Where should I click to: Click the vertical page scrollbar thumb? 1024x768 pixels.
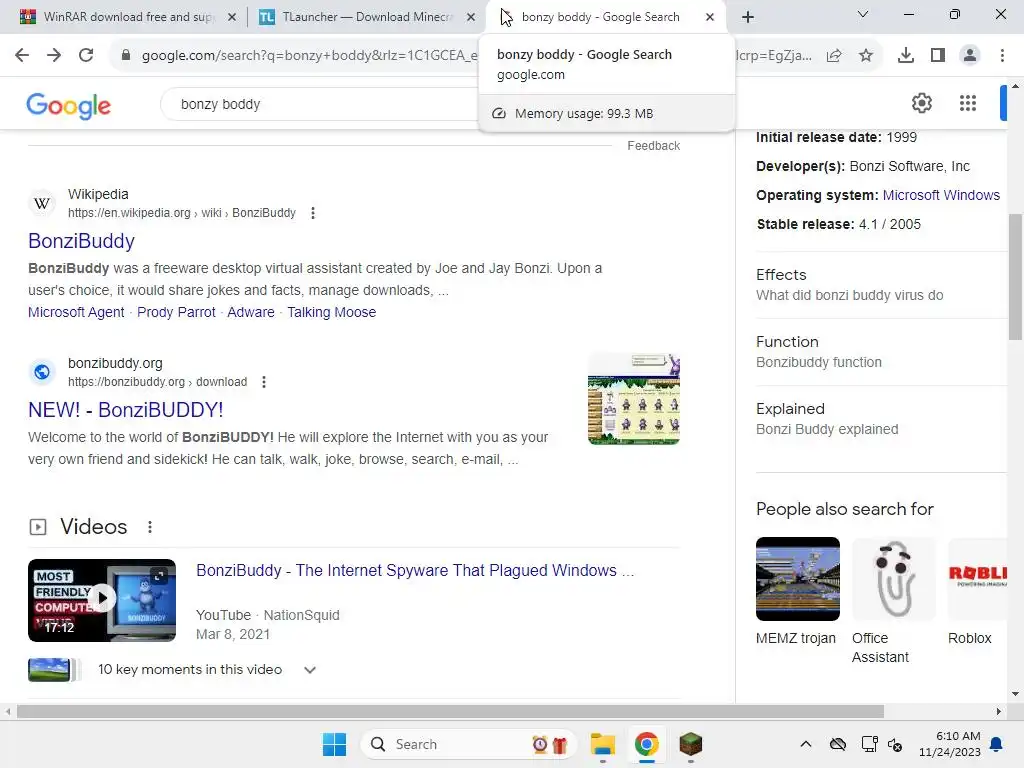tap(1015, 277)
